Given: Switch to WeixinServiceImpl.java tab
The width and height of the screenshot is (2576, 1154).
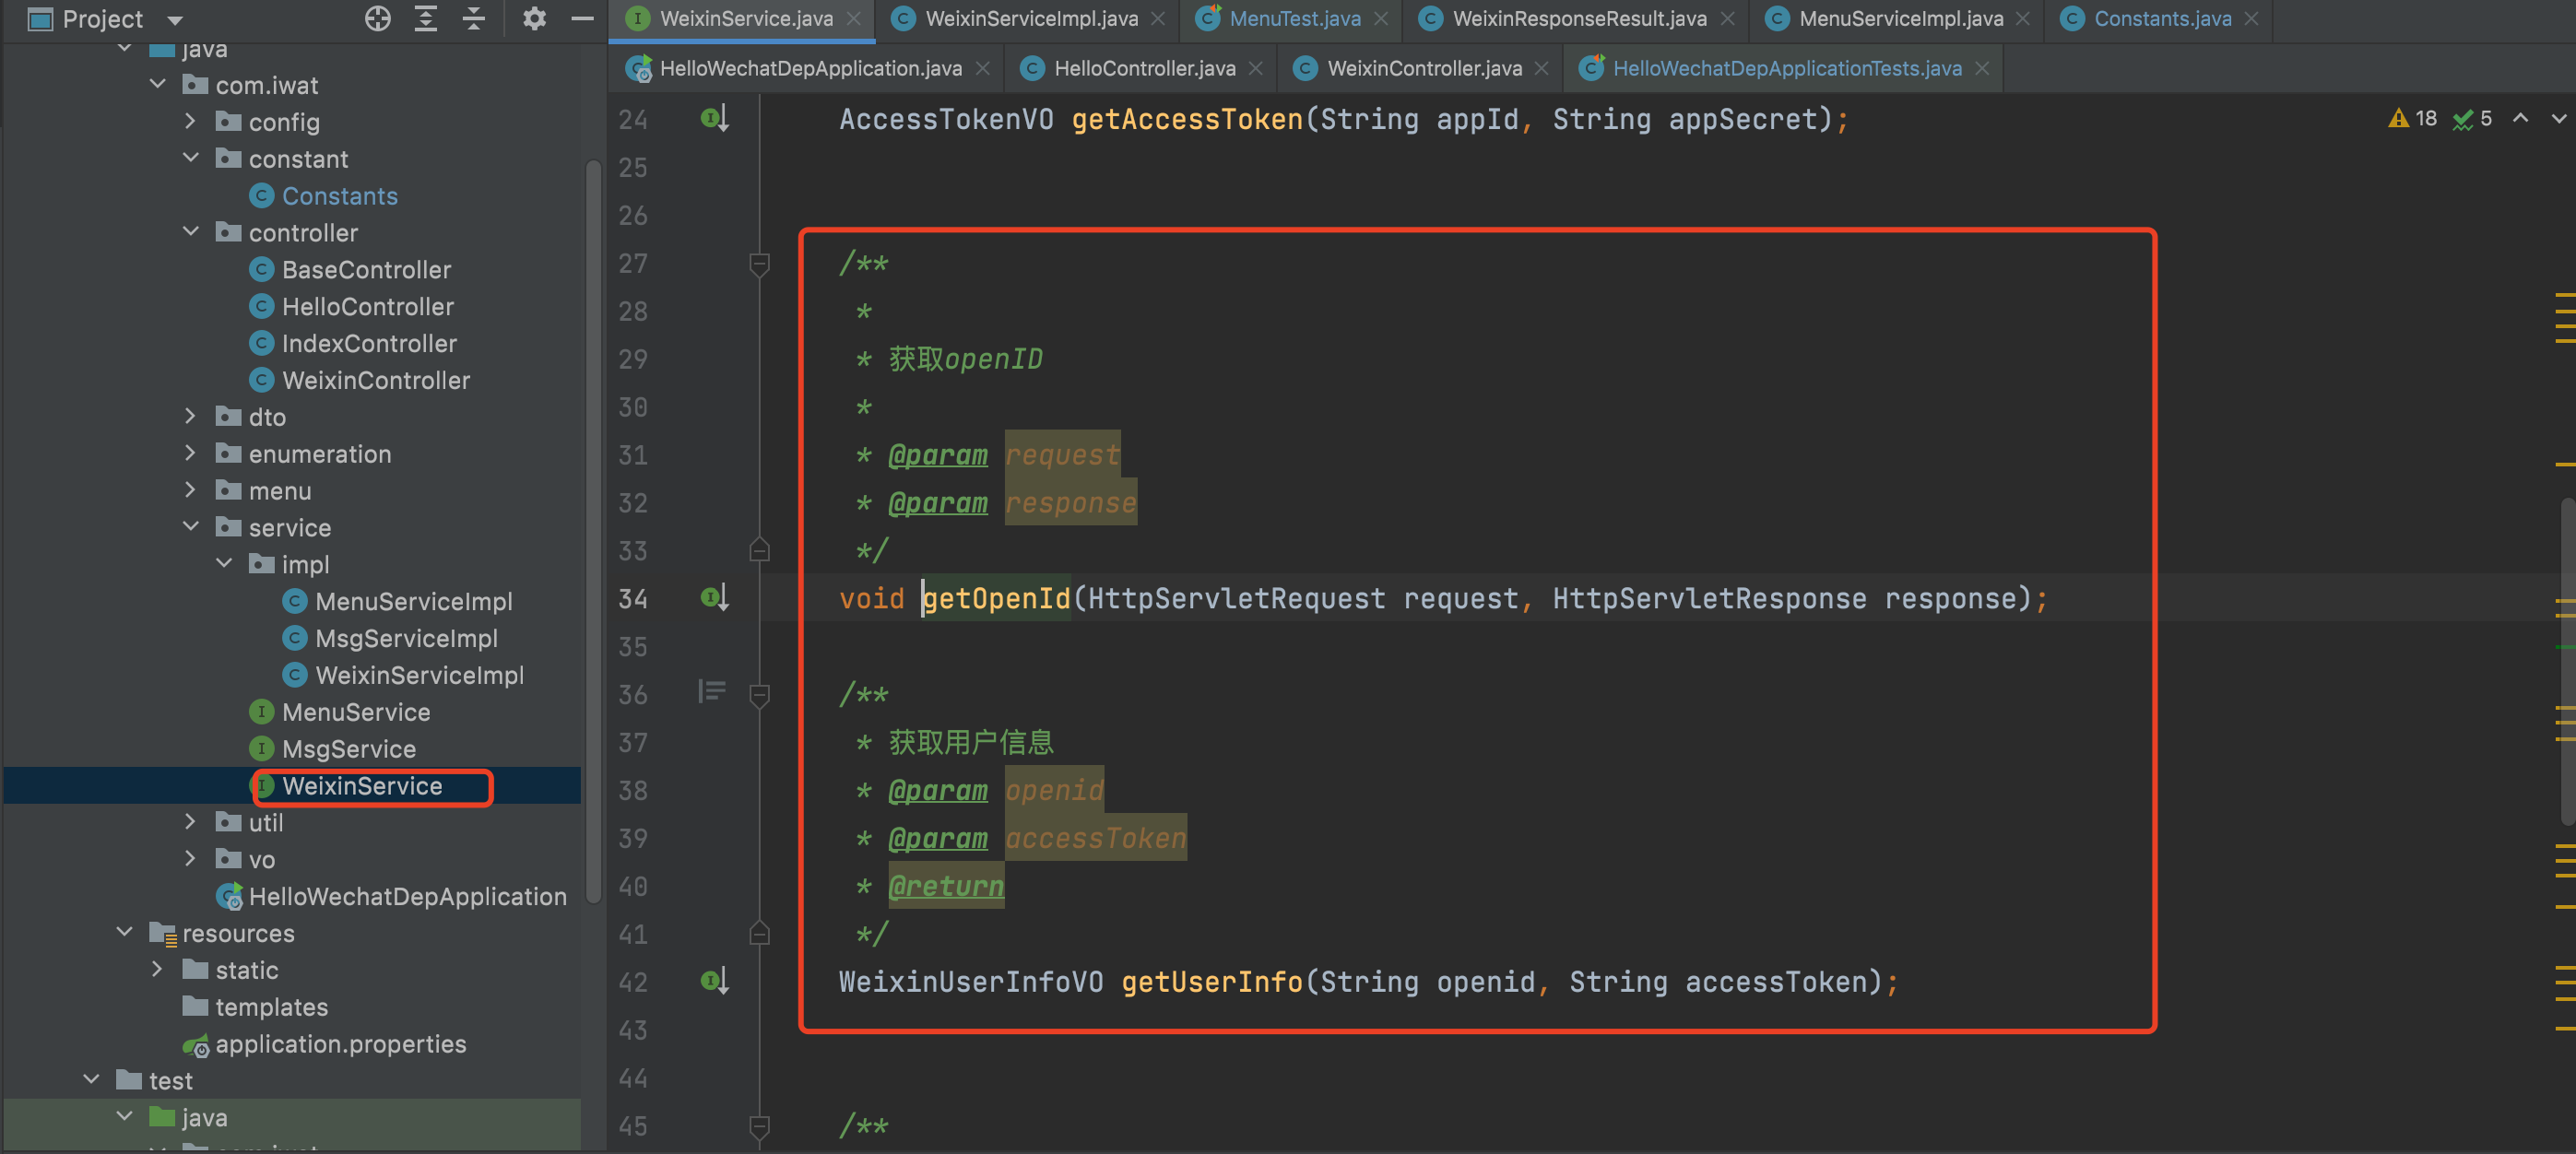Looking at the screenshot, I should tap(1030, 19).
